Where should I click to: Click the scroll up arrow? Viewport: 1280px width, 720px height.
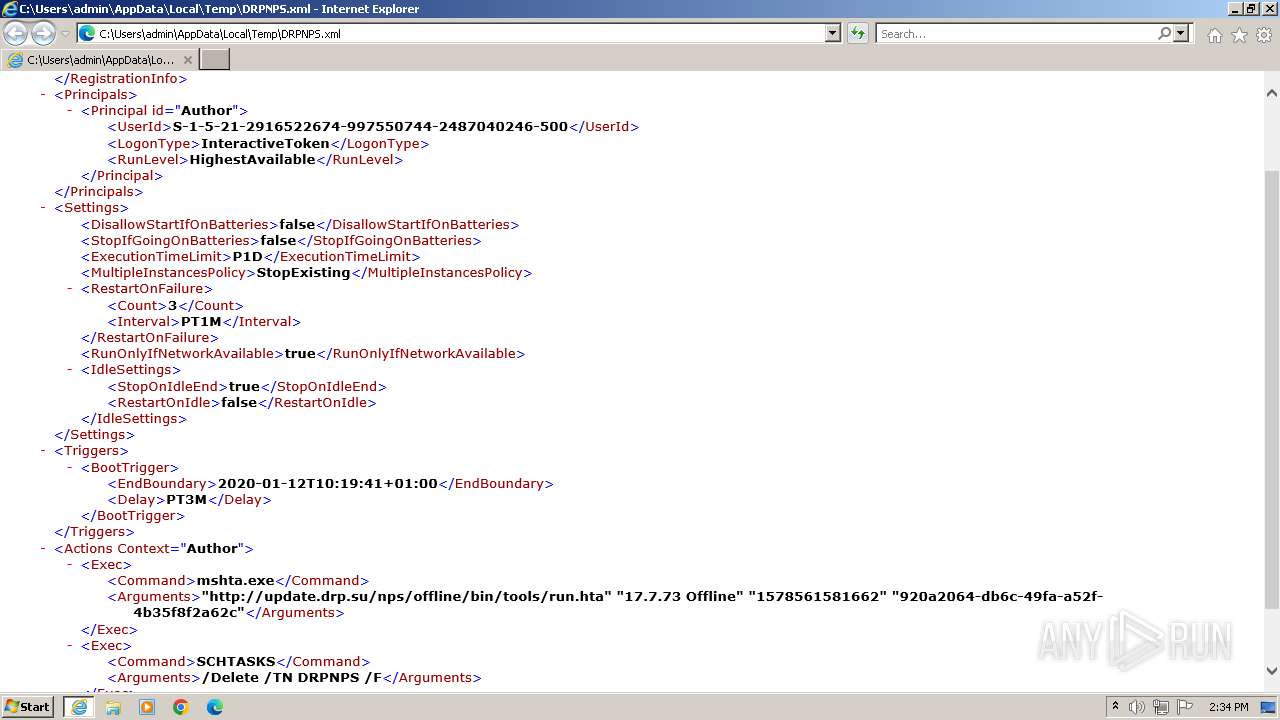1271,93
